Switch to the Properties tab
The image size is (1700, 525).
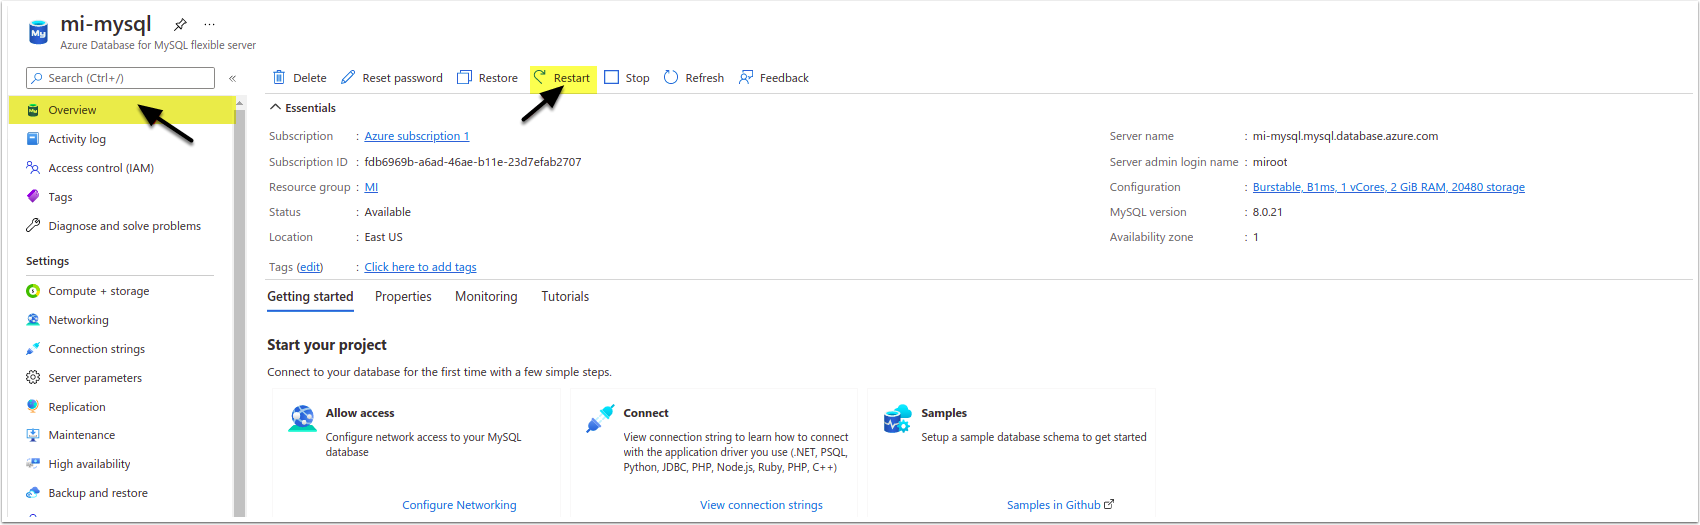point(403,297)
